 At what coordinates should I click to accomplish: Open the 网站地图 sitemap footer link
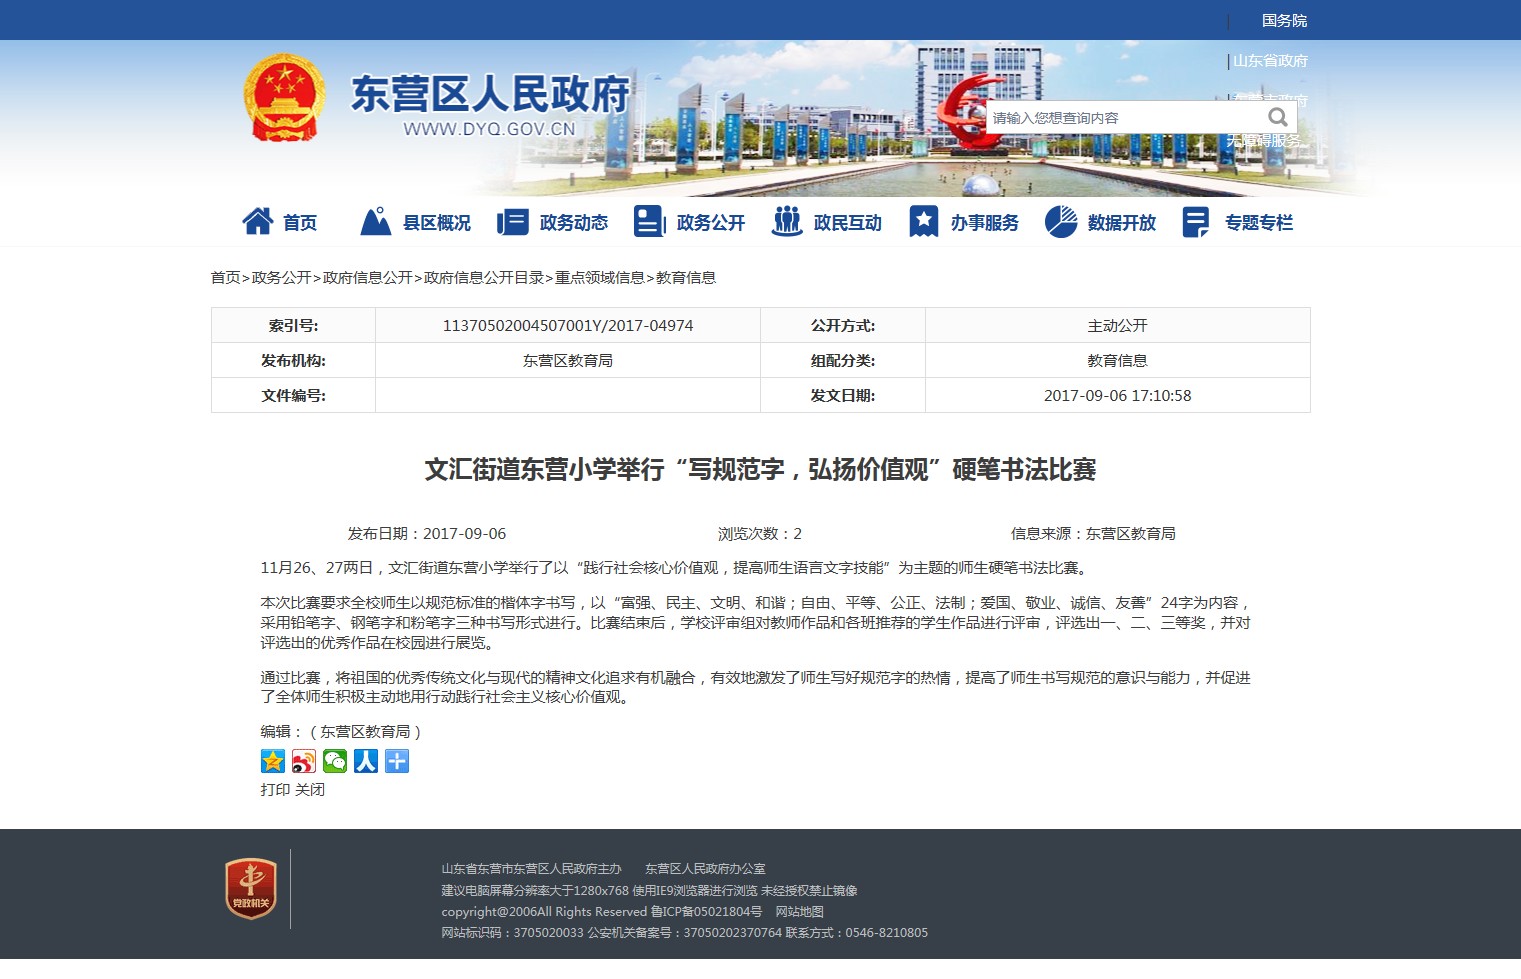coord(799,911)
